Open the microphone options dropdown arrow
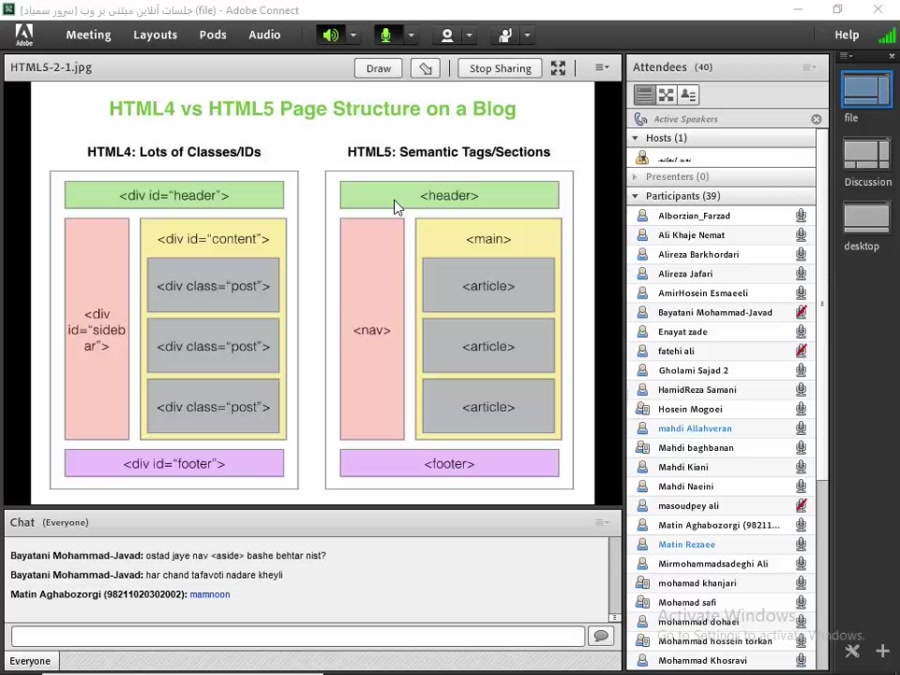 point(411,35)
